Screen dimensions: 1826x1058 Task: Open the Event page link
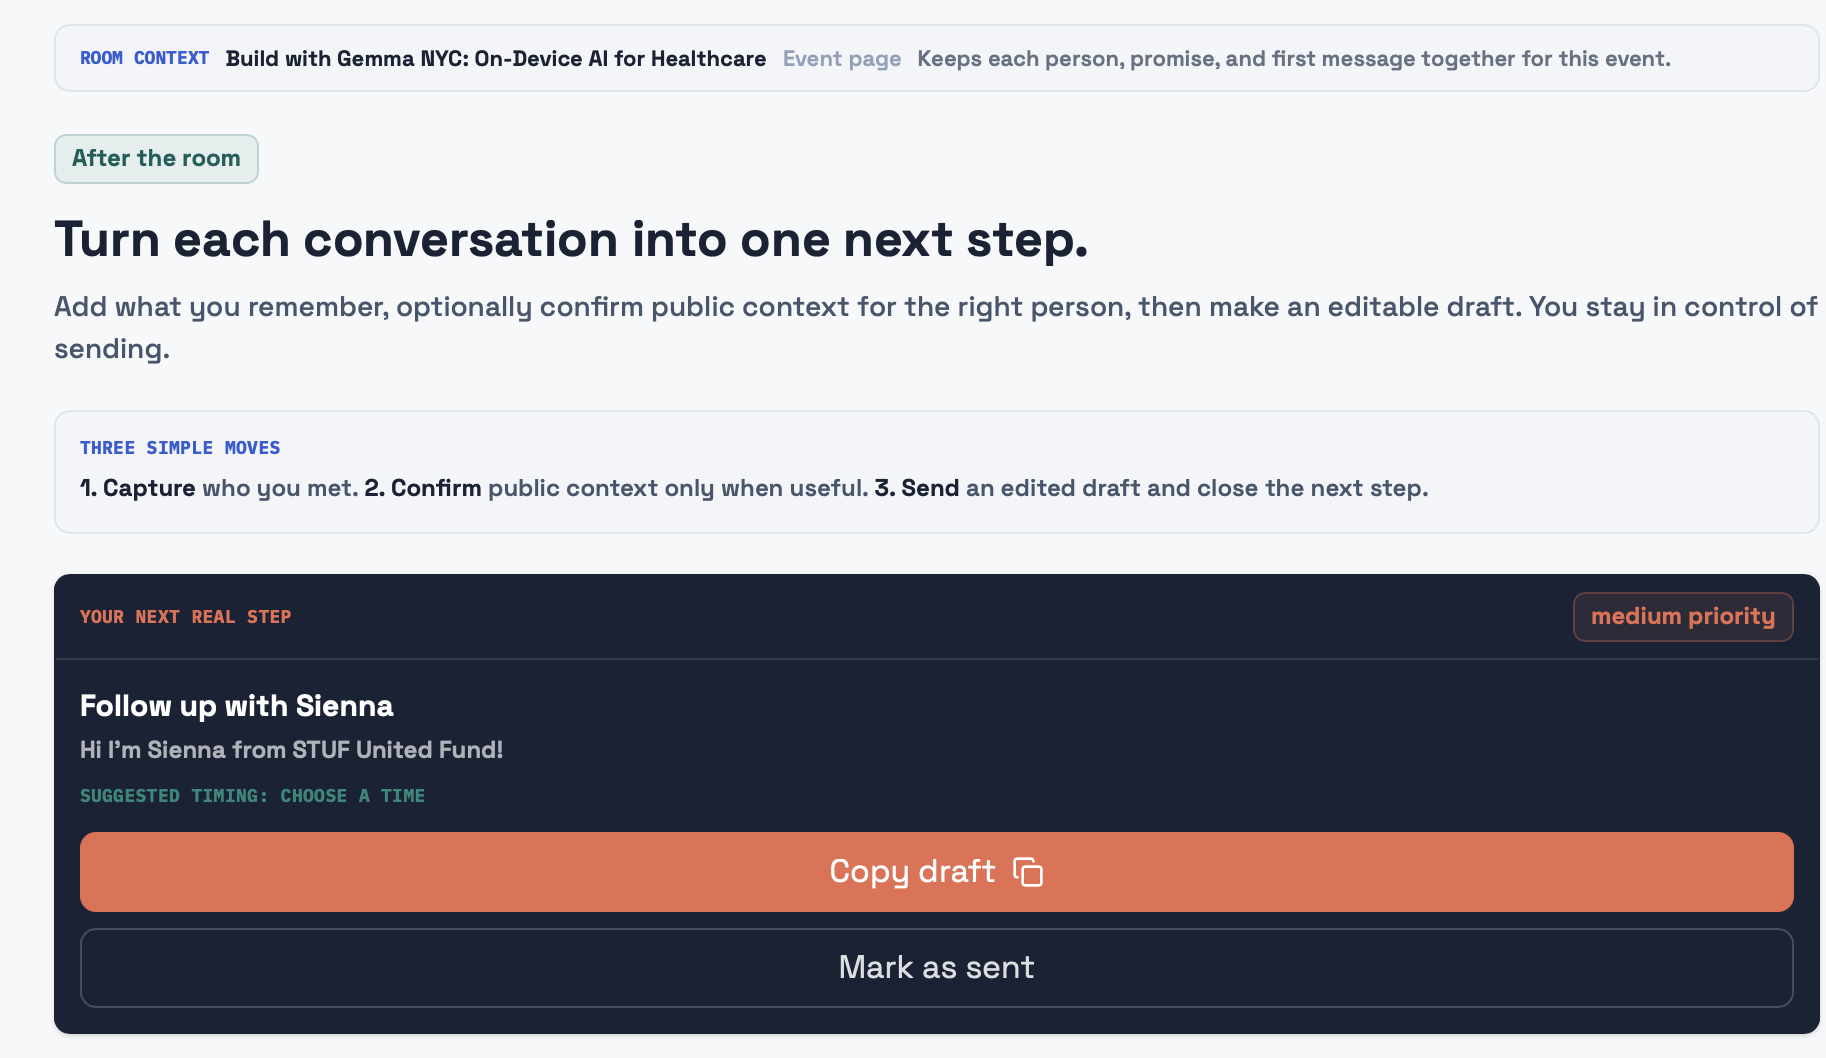[841, 59]
